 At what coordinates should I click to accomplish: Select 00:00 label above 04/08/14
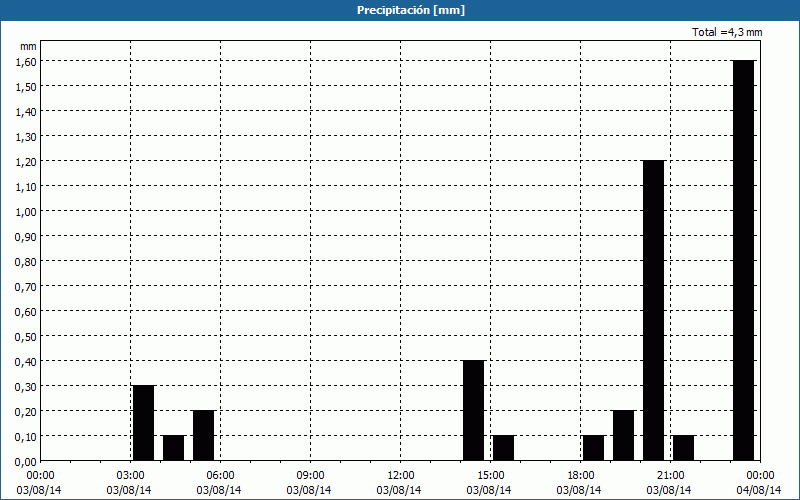point(760,476)
